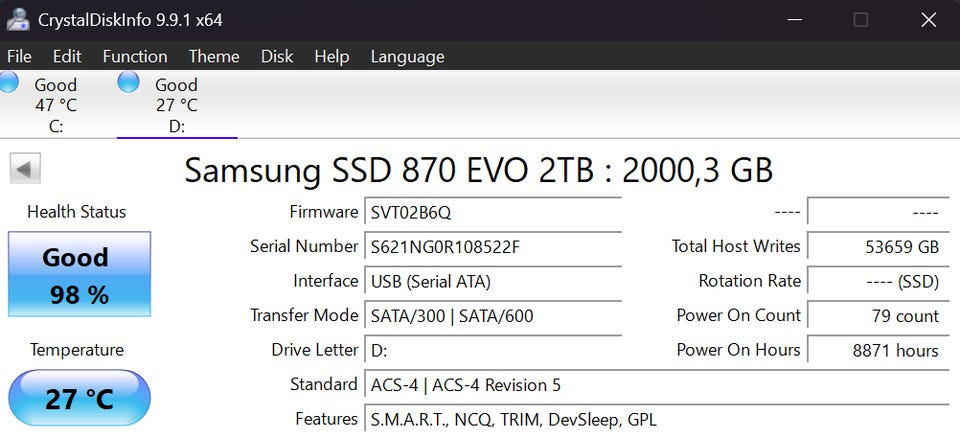Open the Help menu
This screenshot has width=960, height=438.
point(331,56)
